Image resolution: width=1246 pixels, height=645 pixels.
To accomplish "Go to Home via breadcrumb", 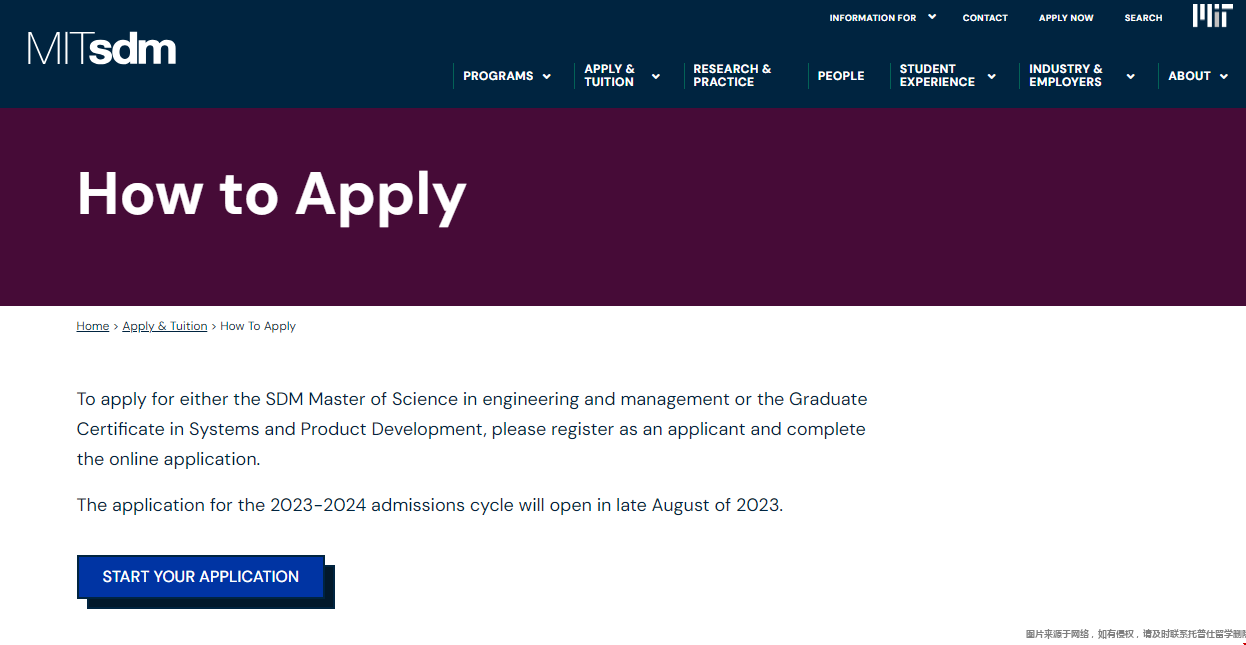I will tap(93, 326).
